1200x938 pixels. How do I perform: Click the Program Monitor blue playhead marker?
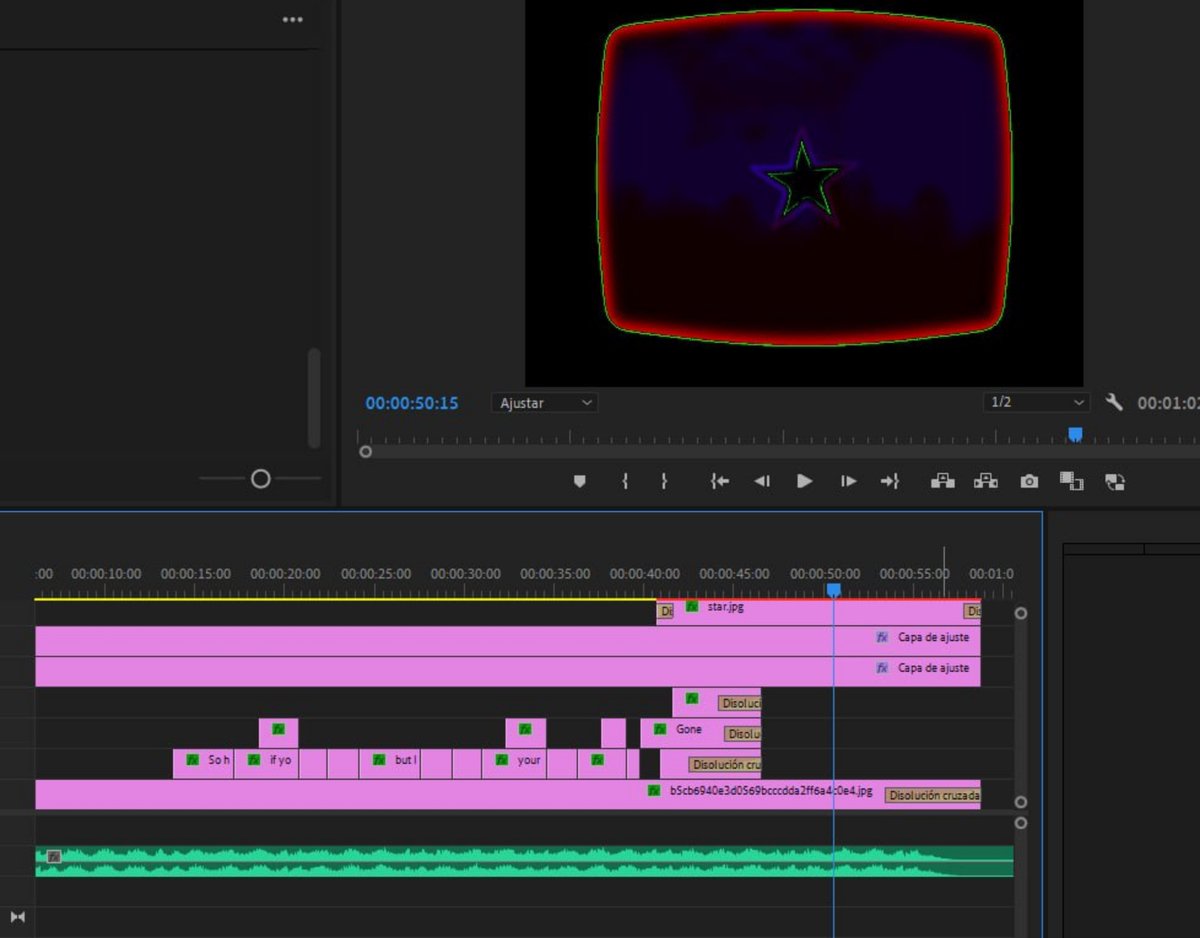coord(1075,434)
